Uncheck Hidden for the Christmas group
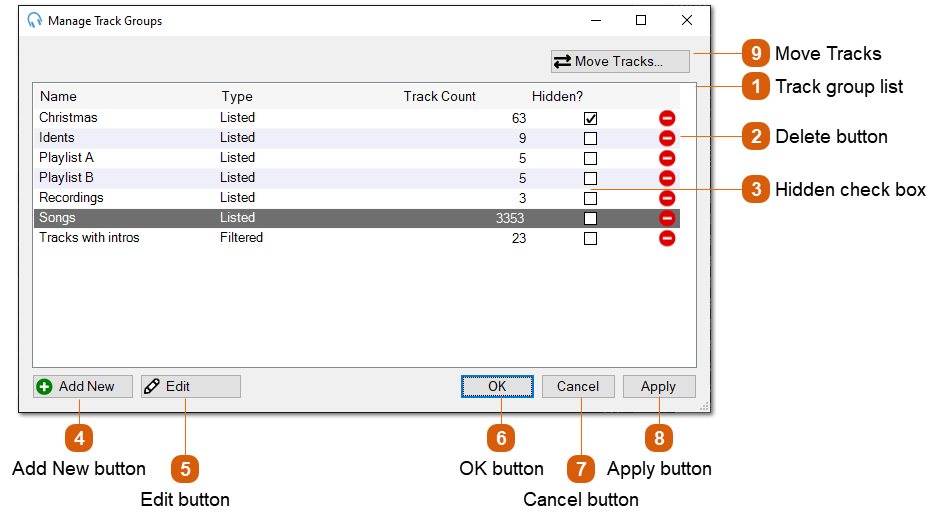This screenshot has height=526, width=942. pyautogui.click(x=591, y=119)
